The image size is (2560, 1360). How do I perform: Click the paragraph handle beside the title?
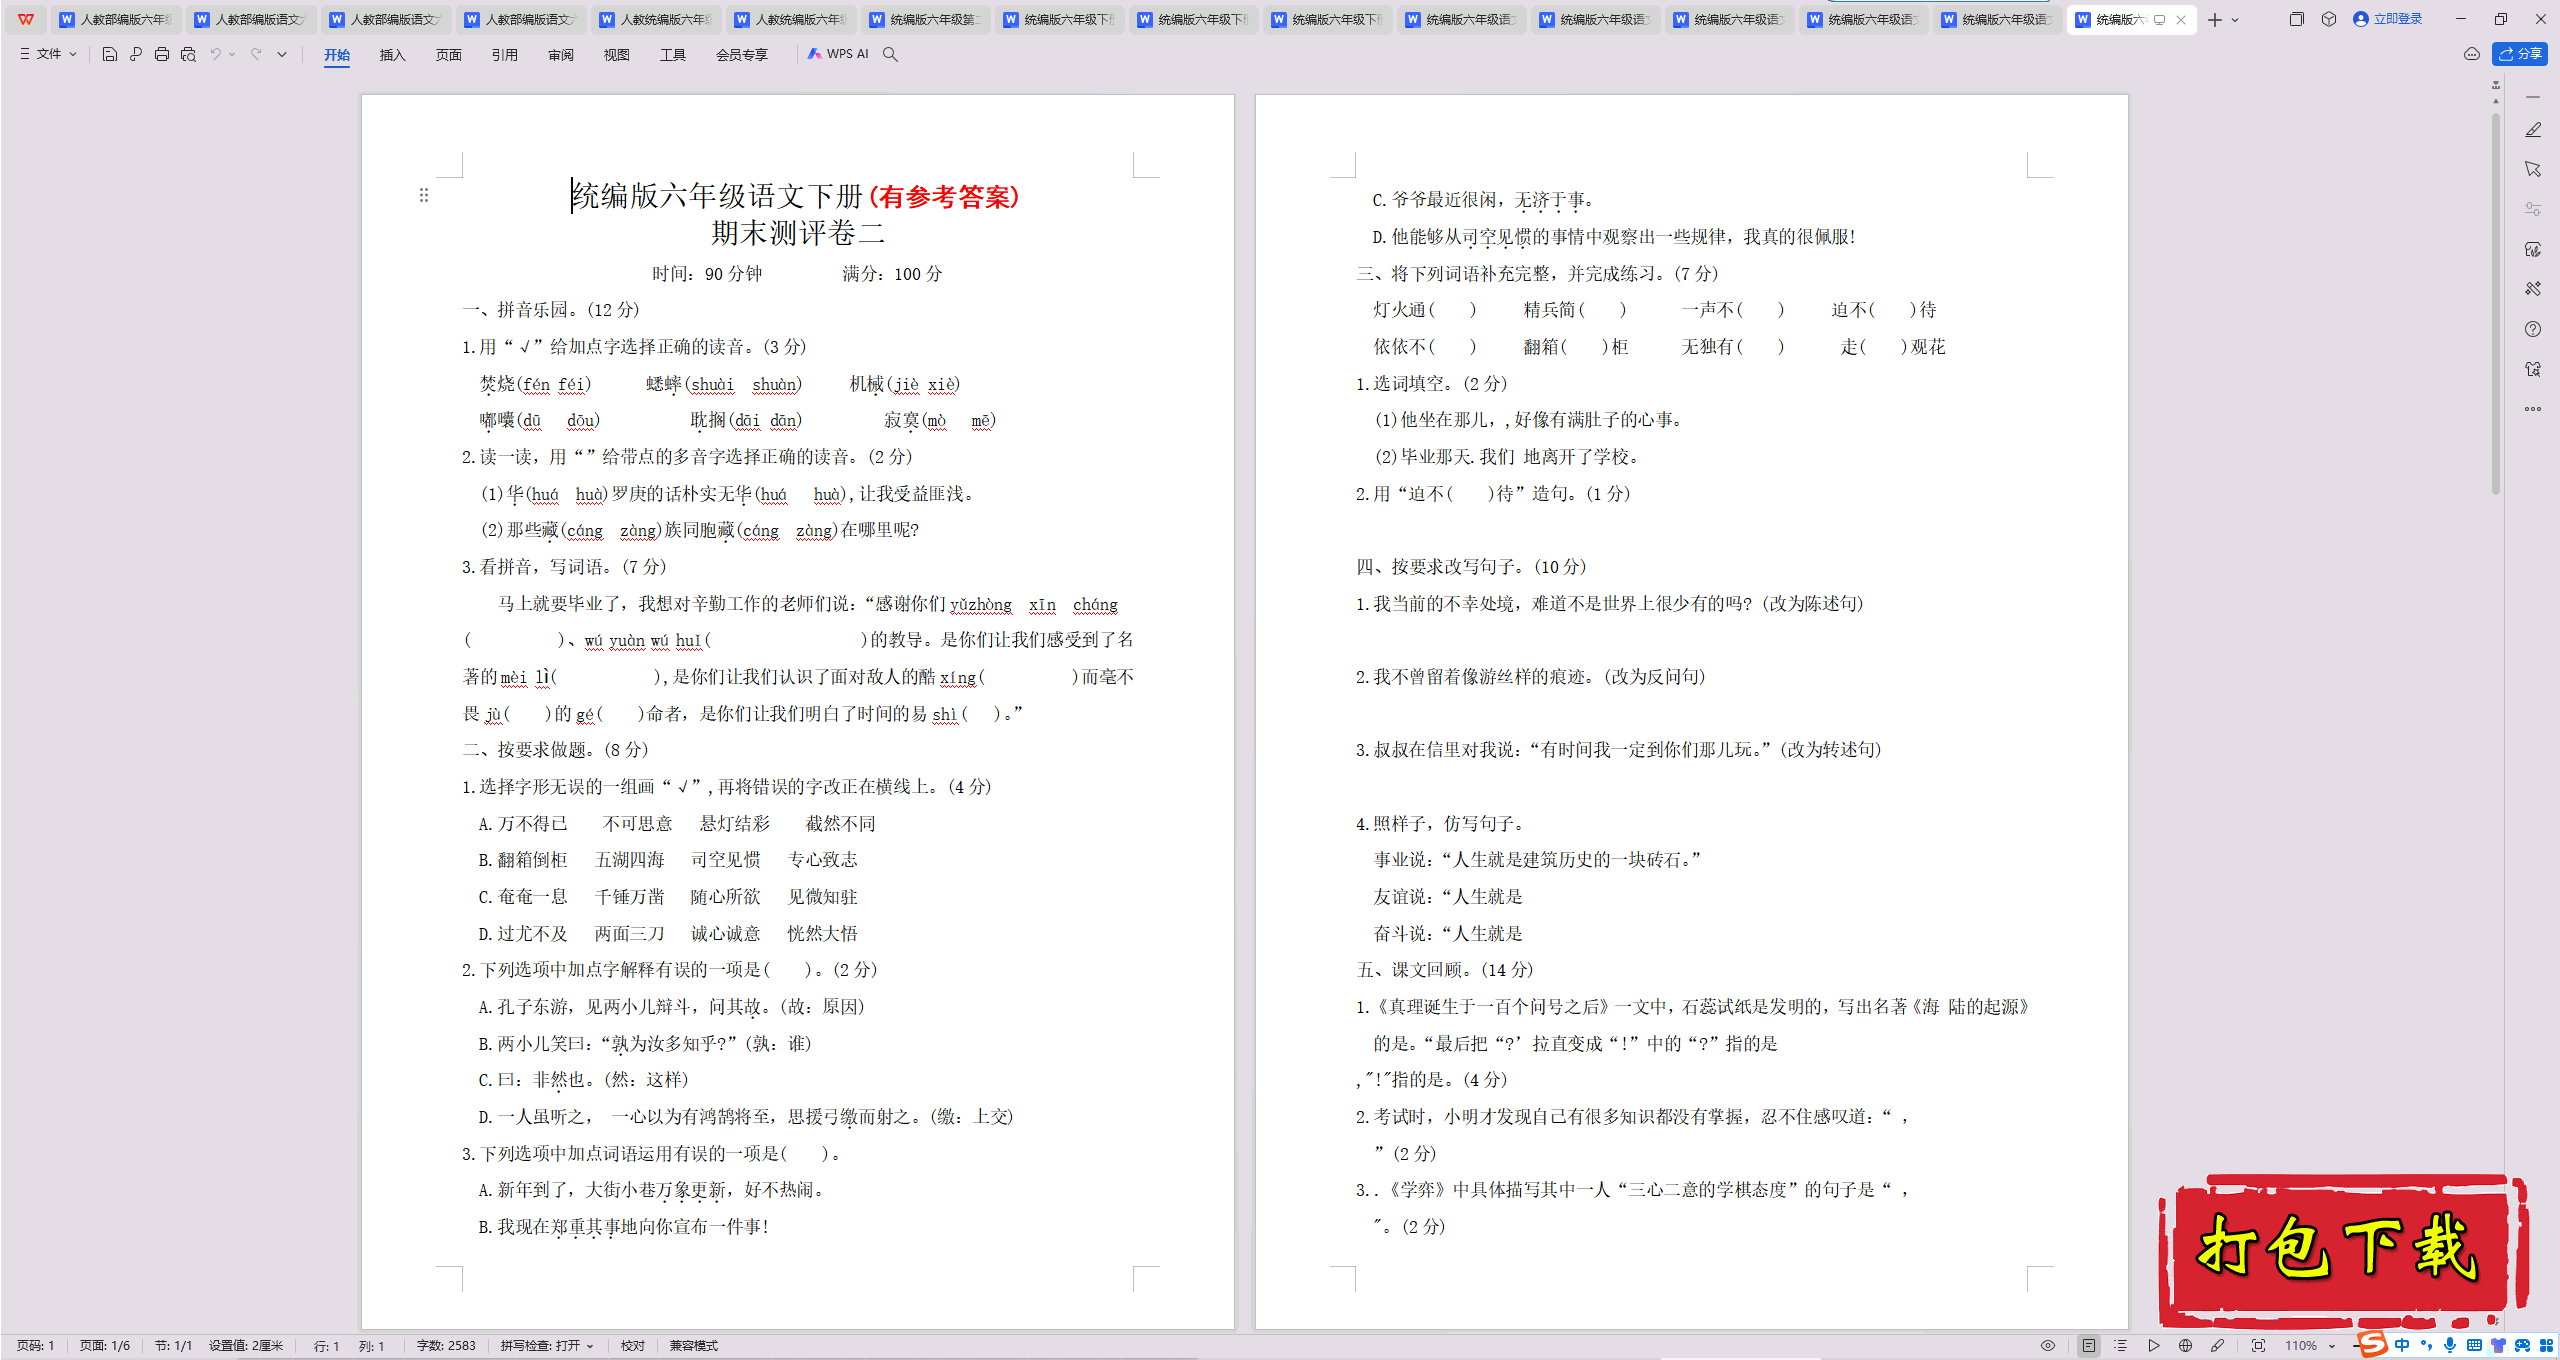click(424, 195)
